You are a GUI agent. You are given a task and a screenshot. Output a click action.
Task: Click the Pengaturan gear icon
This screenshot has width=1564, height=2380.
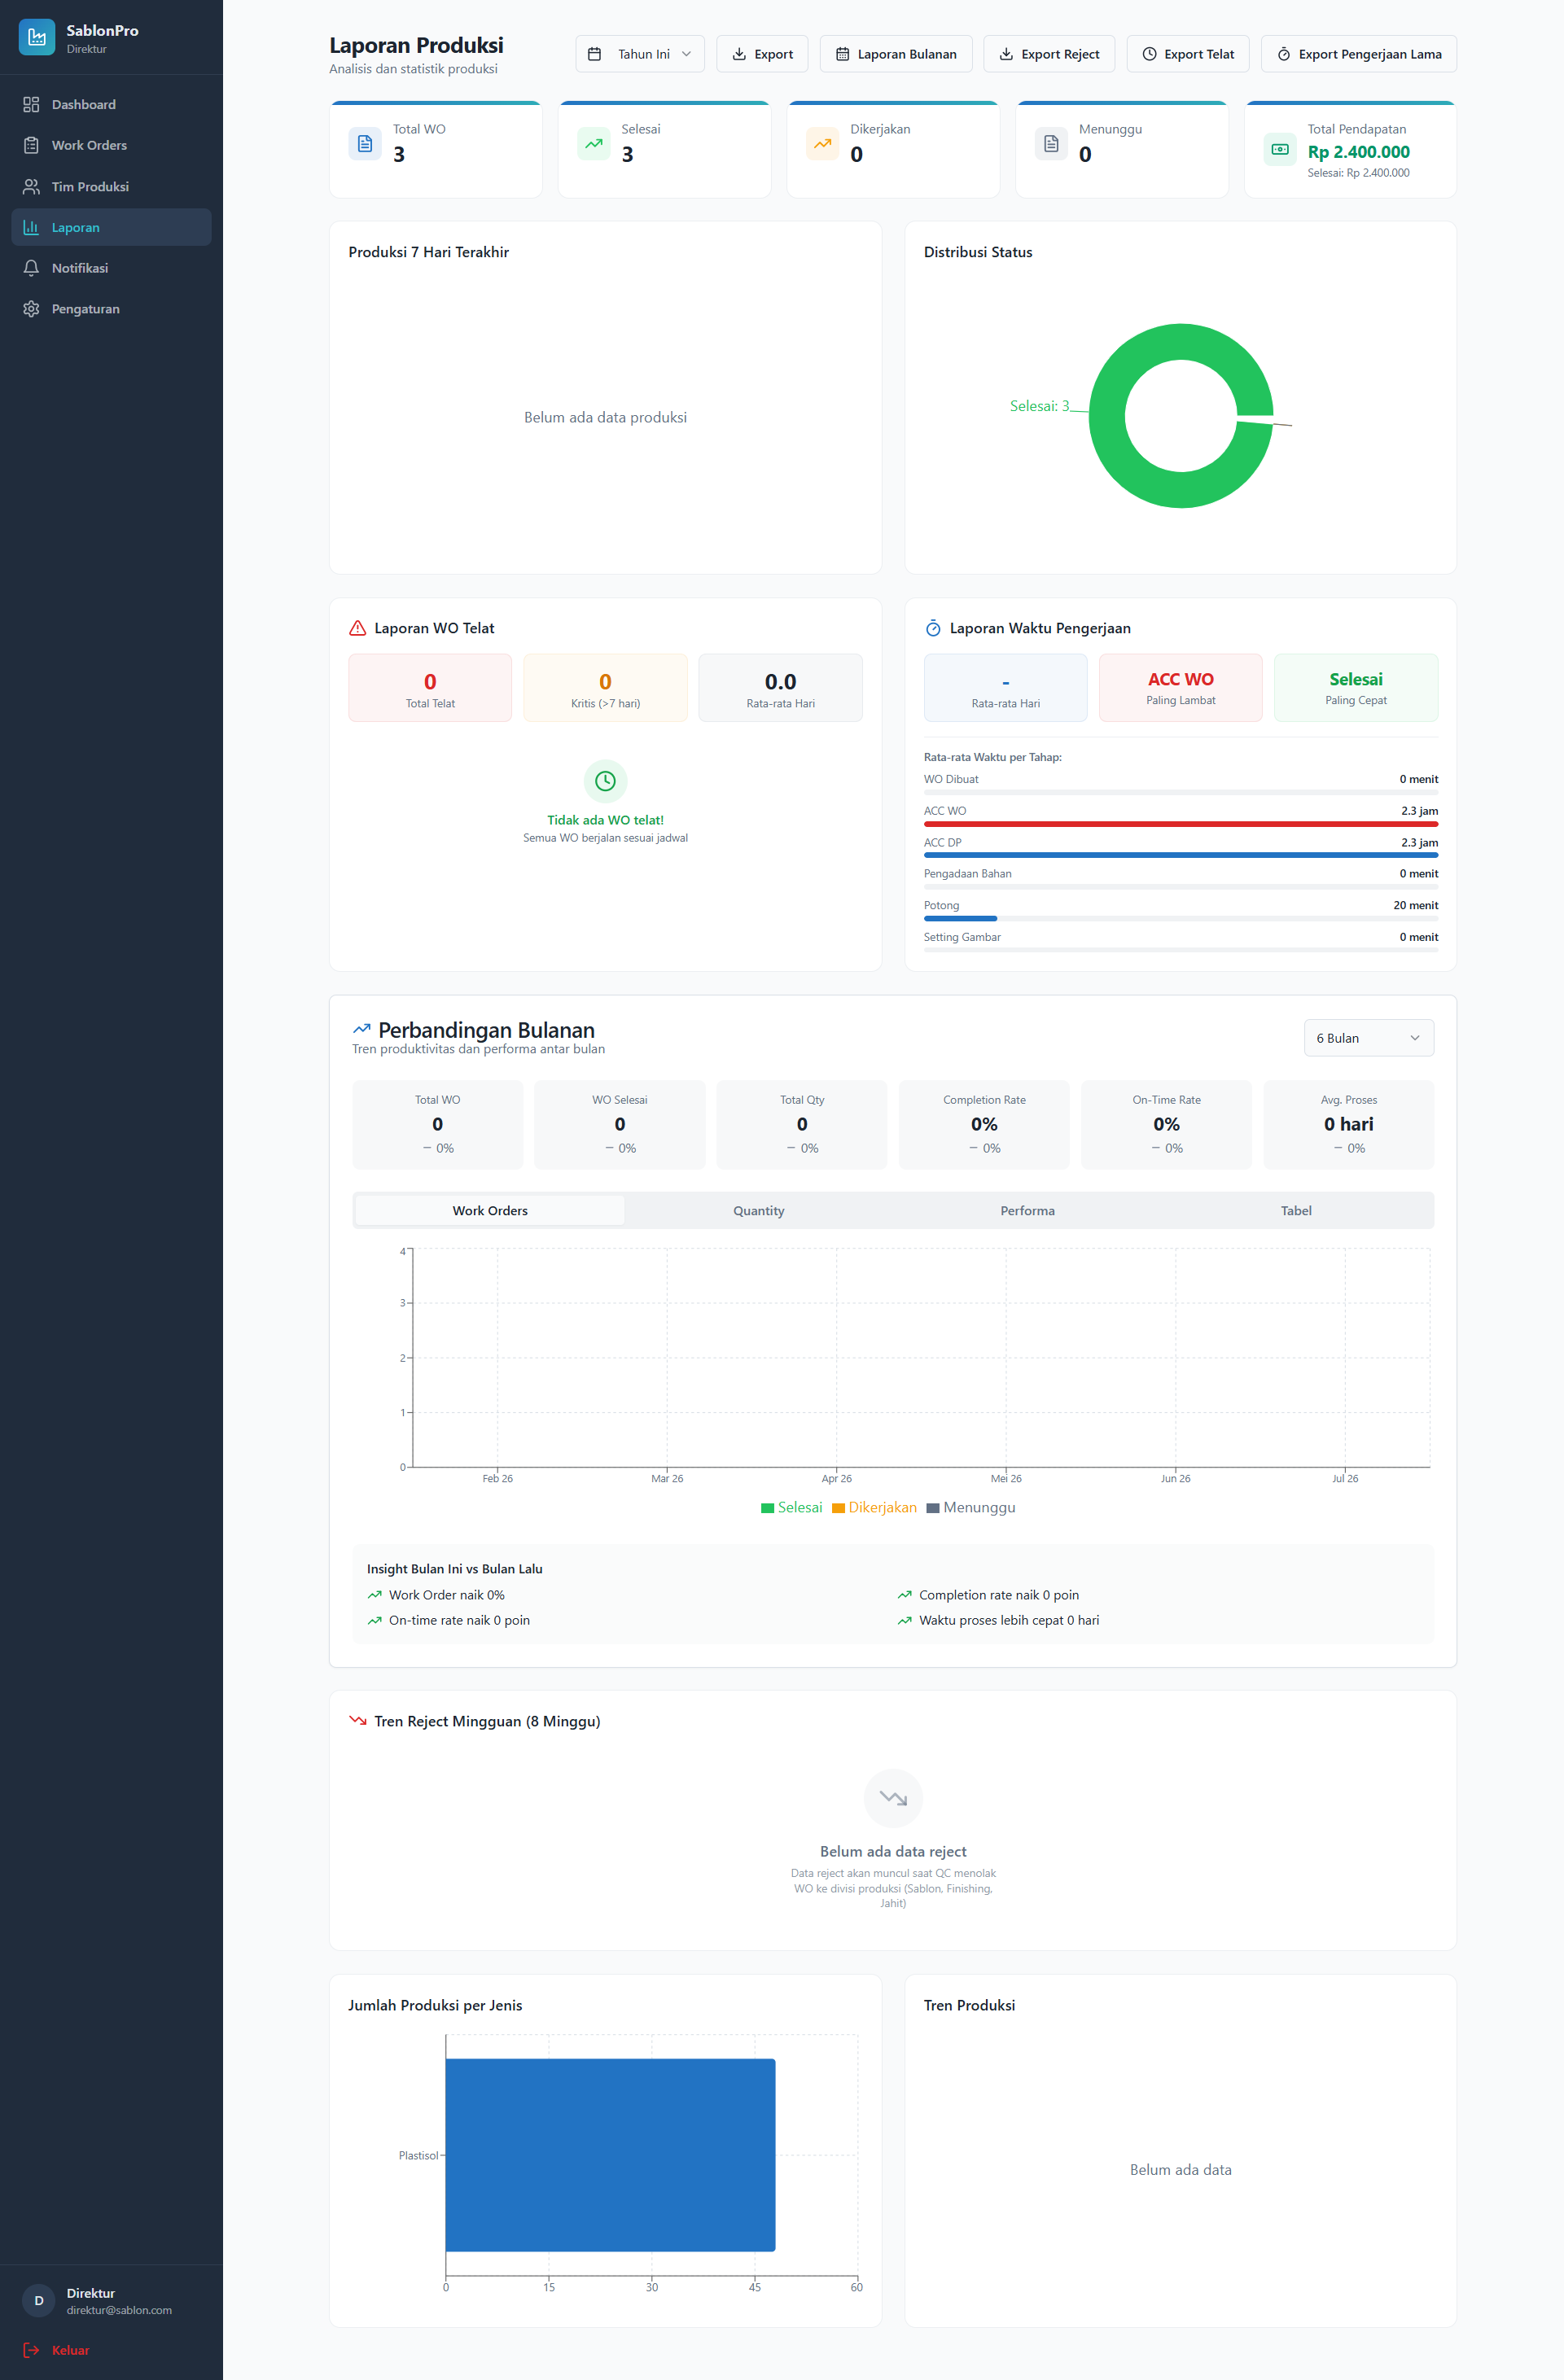(x=31, y=309)
